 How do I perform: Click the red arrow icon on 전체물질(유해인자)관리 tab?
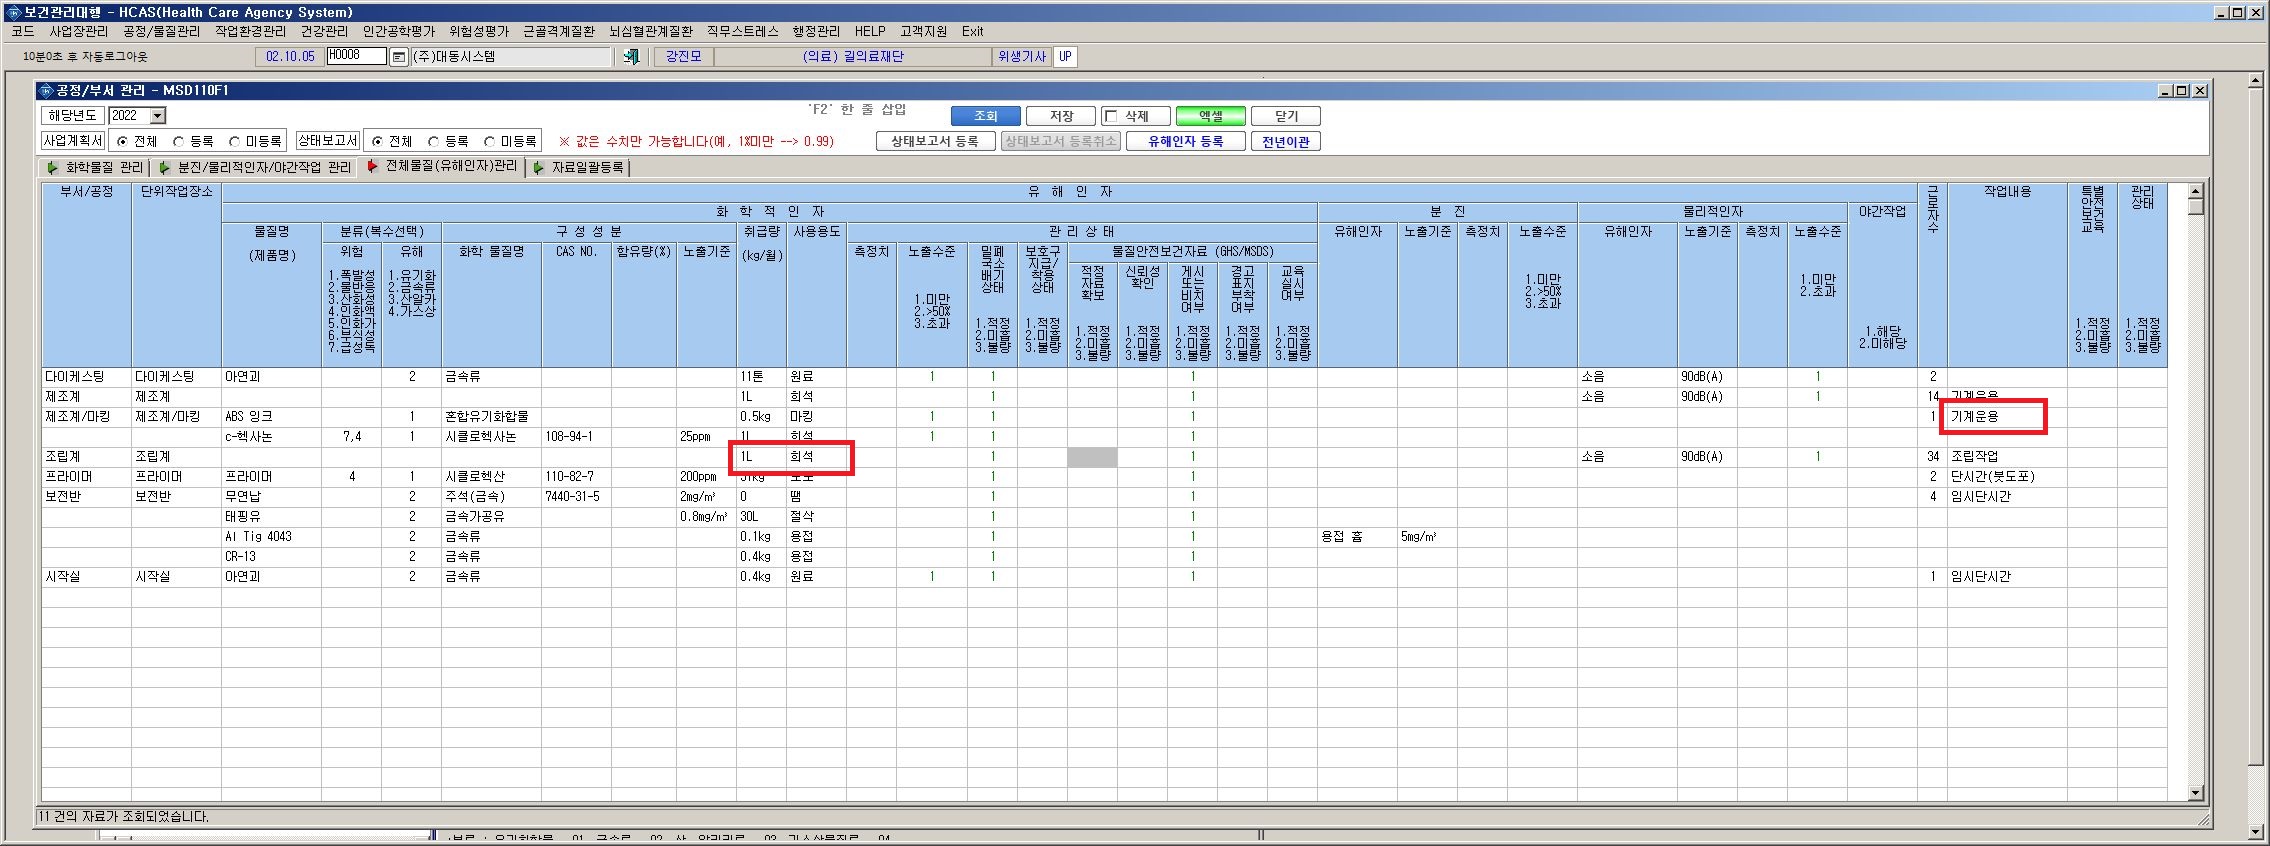pos(373,166)
